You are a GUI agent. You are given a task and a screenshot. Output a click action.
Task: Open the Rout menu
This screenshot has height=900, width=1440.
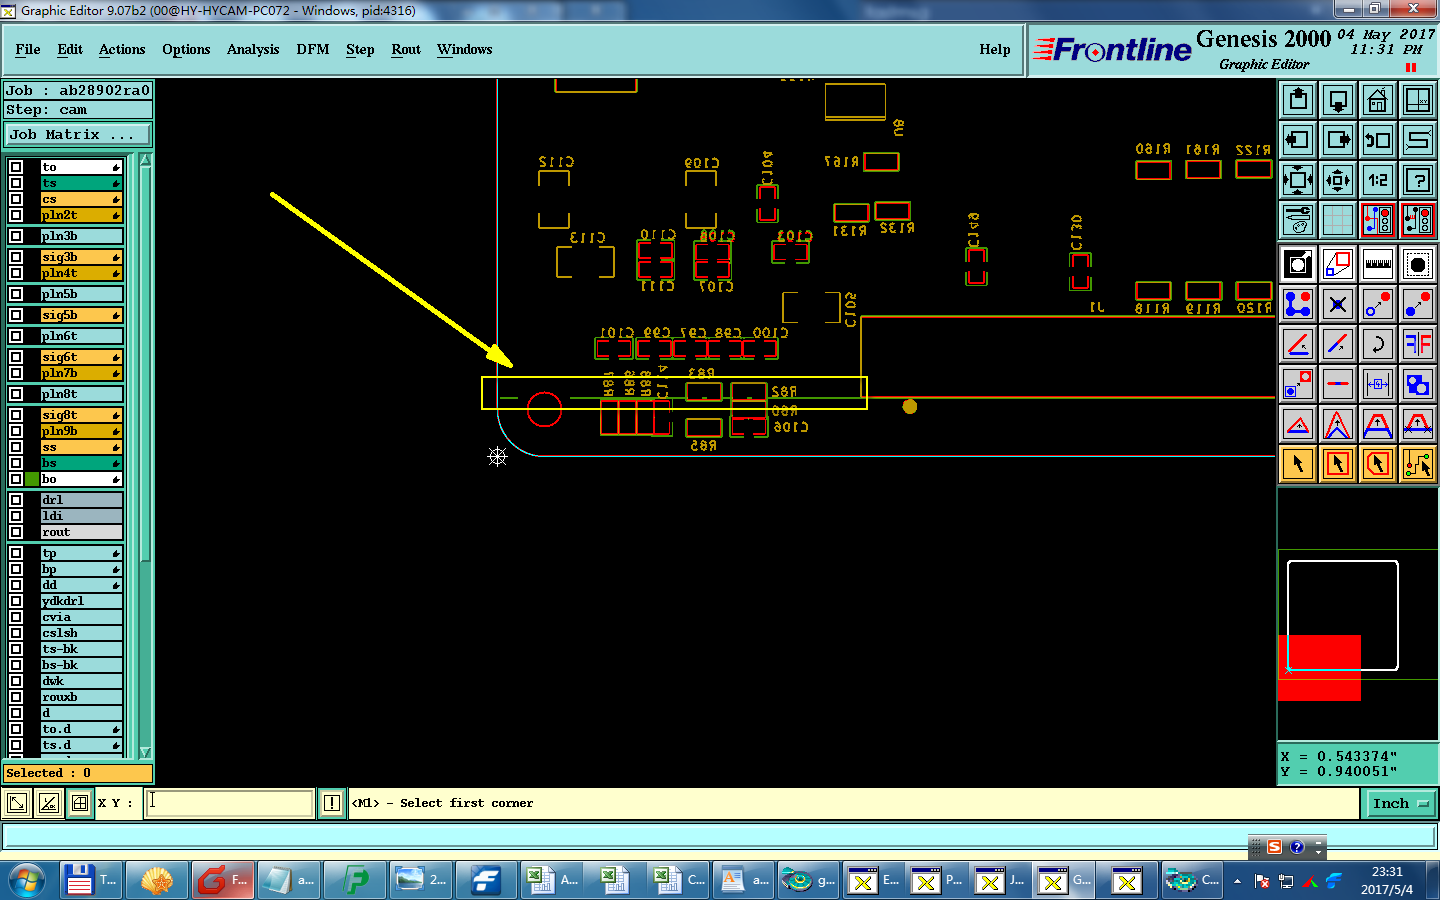406,49
